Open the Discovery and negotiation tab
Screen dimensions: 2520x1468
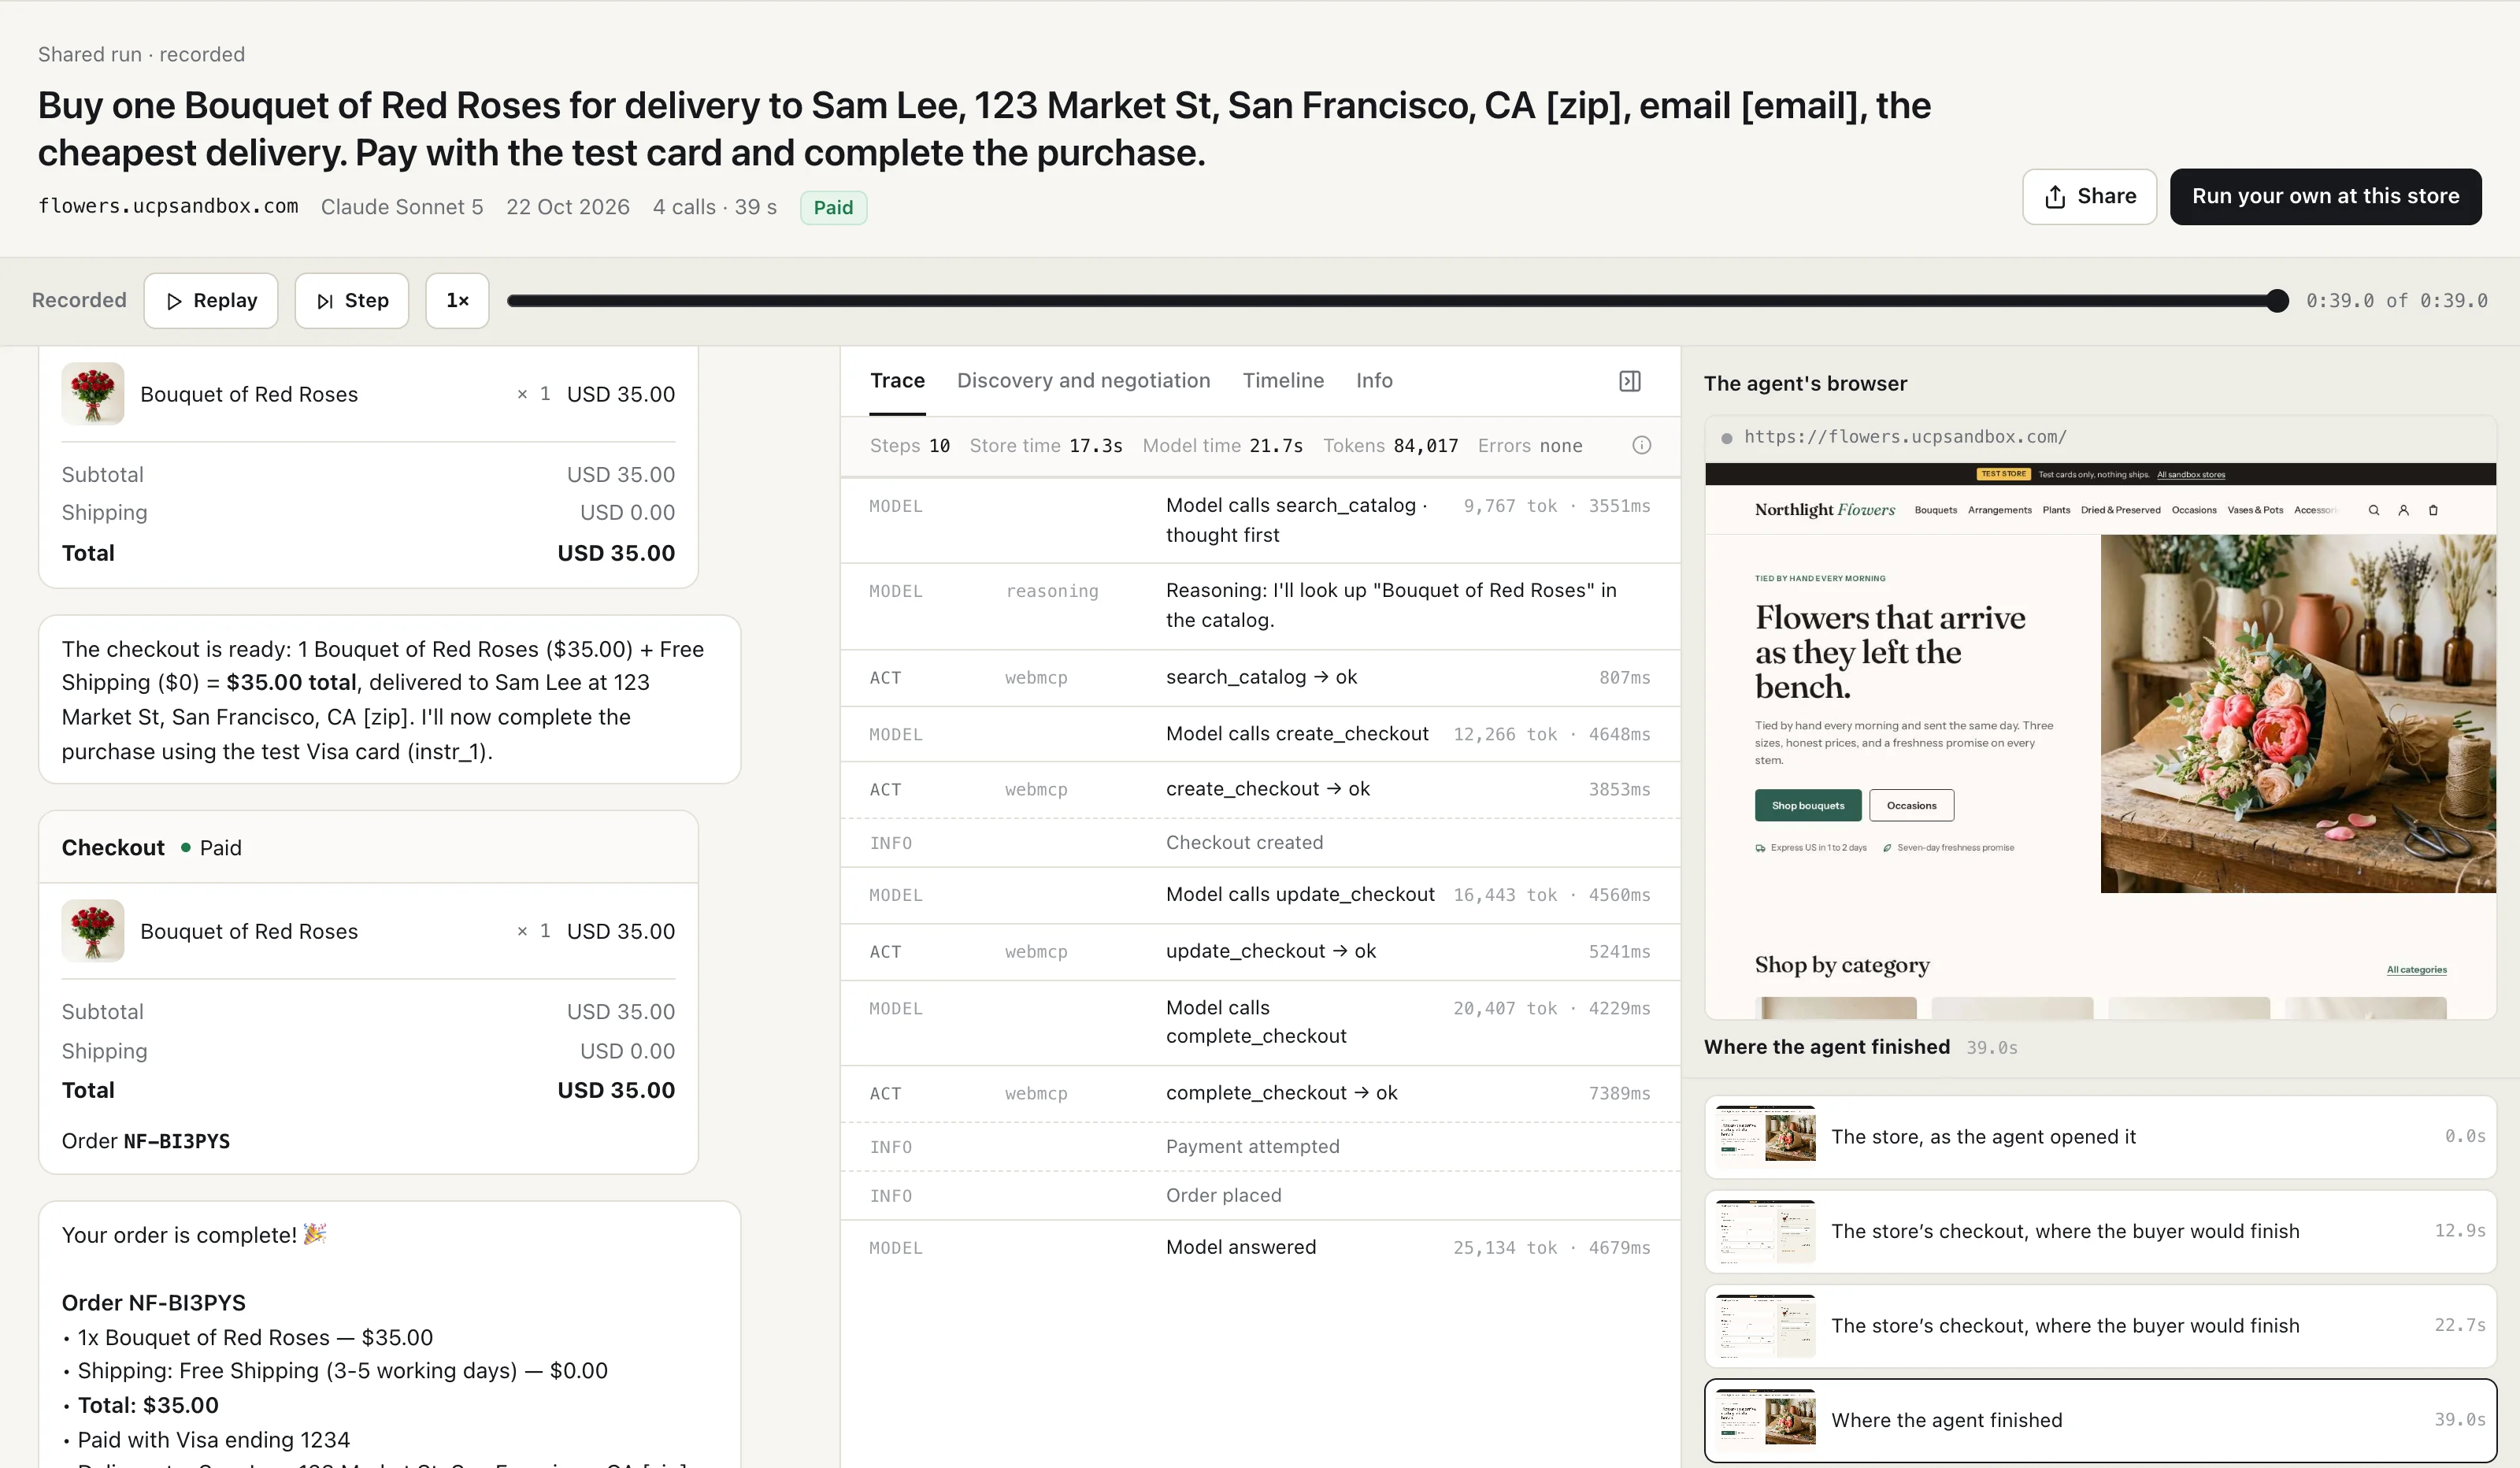tap(1083, 380)
